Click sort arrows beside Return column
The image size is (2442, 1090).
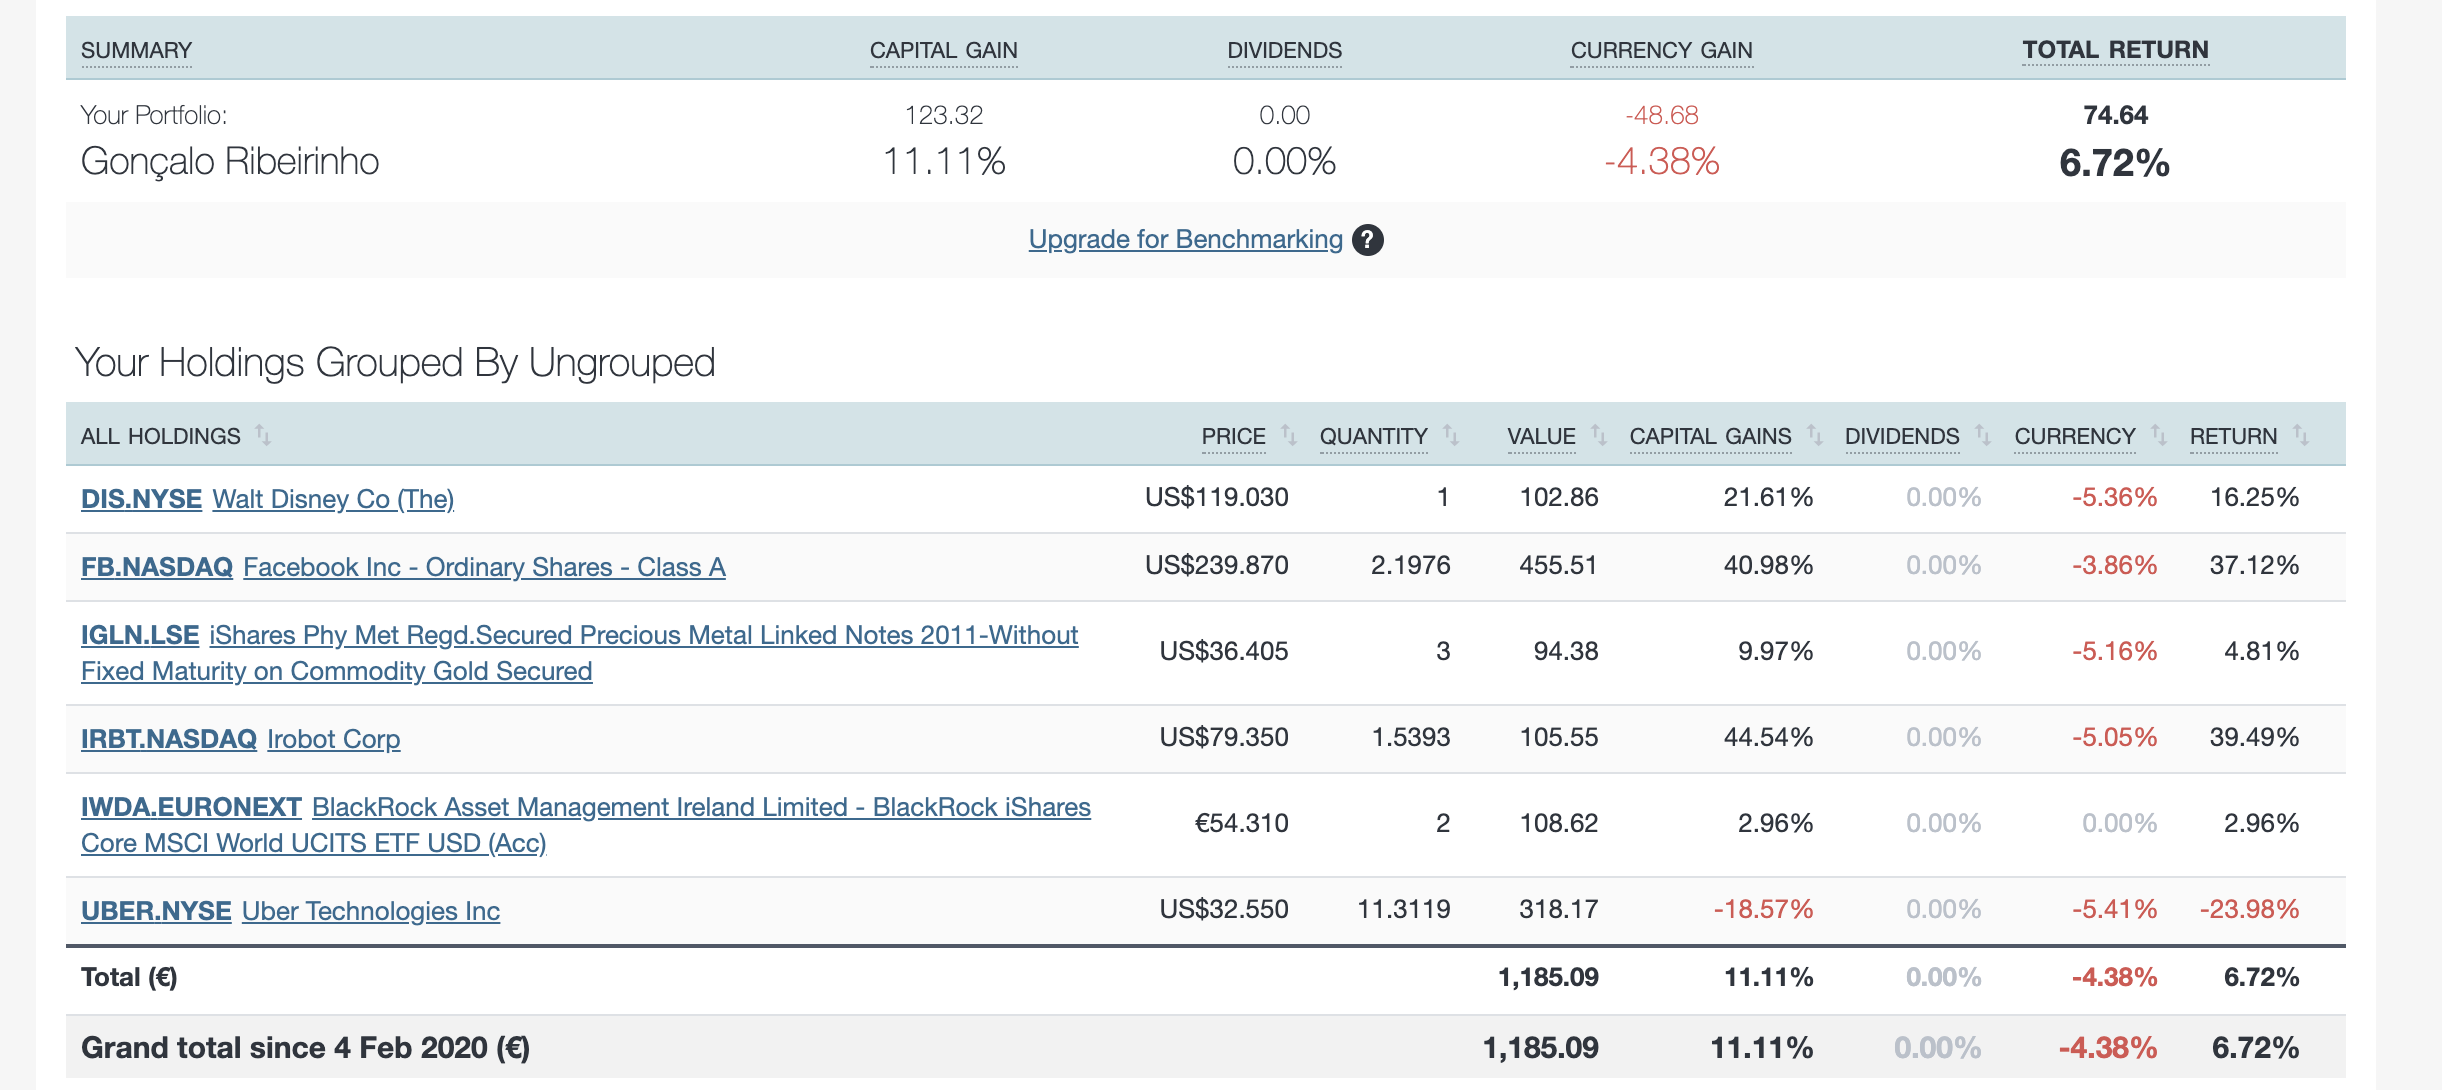coord(2301,435)
